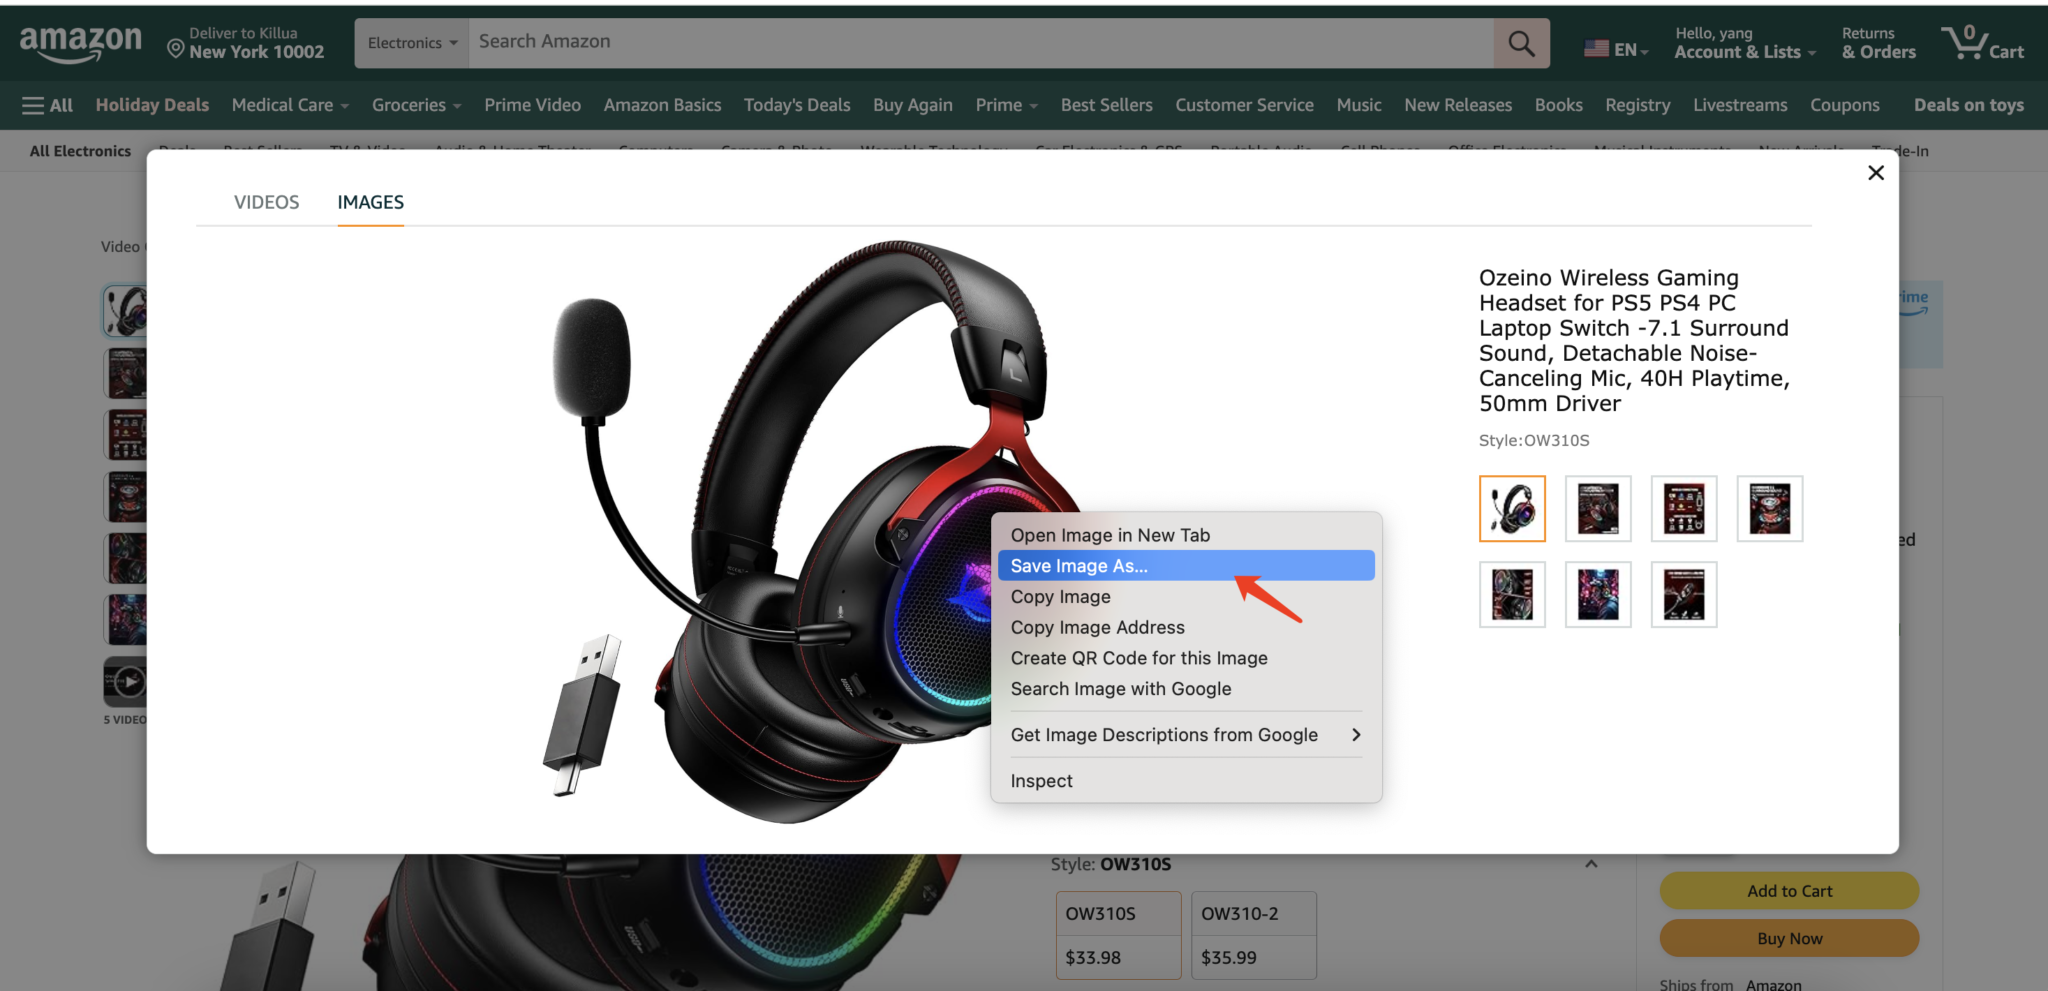2048x991 pixels.
Task: Select the OW310-2 style priced $35.99
Action: (x=1253, y=935)
